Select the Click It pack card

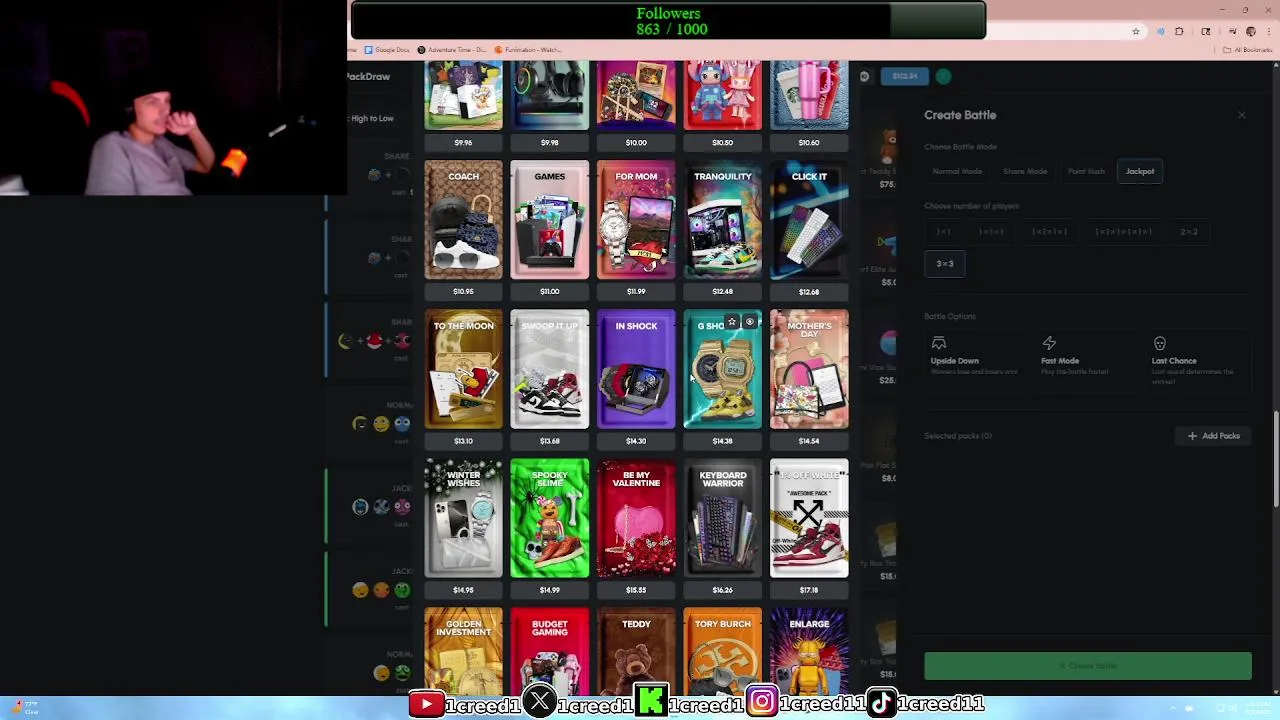pos(809,220)
